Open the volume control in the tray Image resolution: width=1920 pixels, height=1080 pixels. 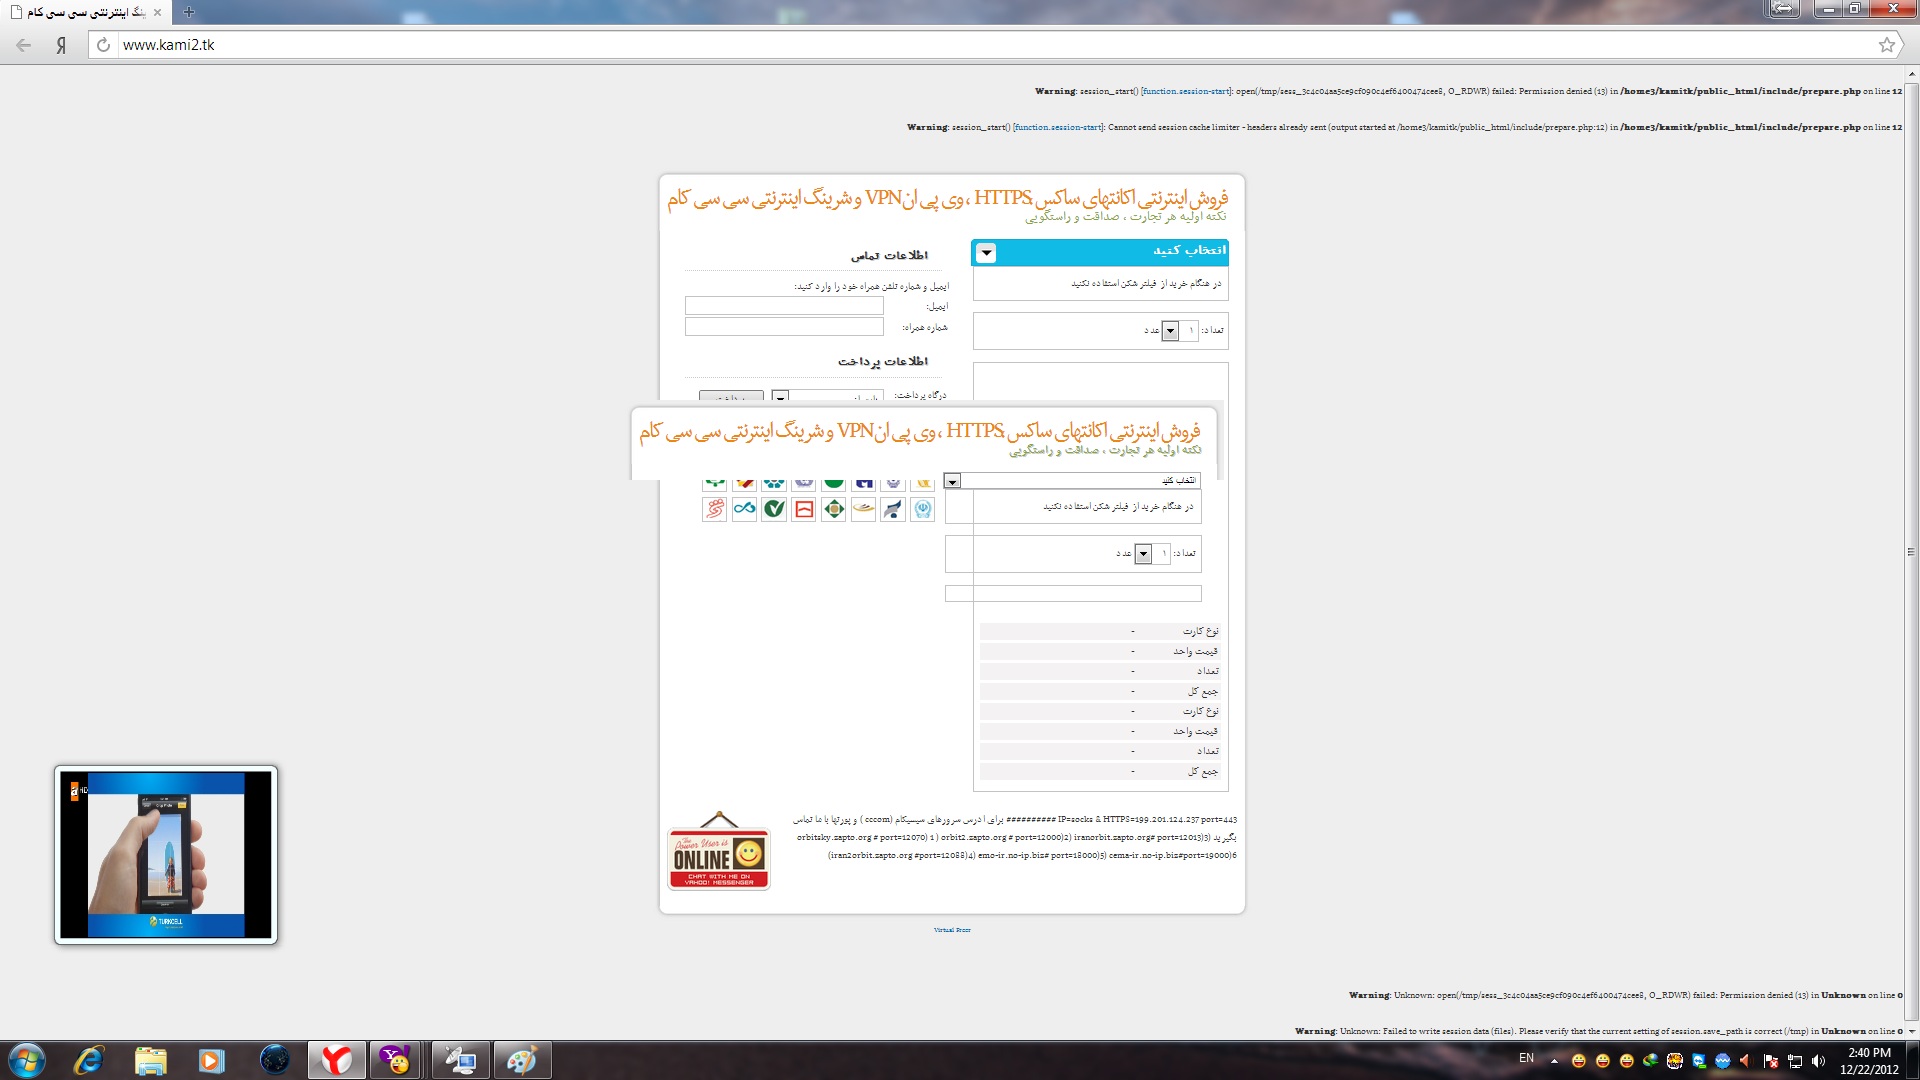click(1818, 1061)
